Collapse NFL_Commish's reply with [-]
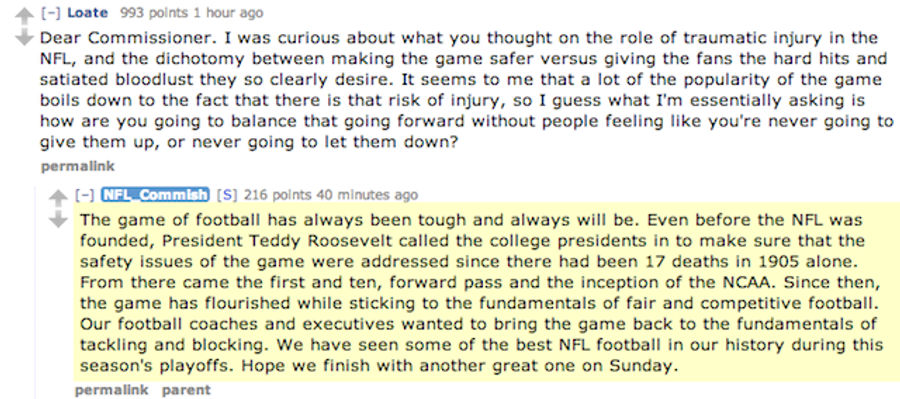 86,195
